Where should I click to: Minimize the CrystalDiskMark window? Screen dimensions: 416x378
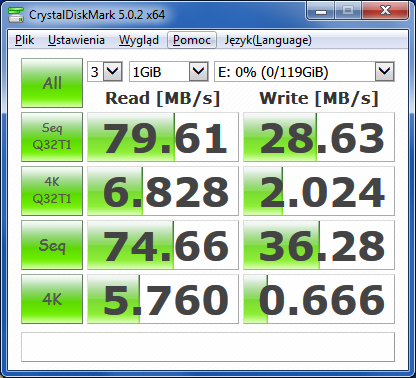(321, 11)
